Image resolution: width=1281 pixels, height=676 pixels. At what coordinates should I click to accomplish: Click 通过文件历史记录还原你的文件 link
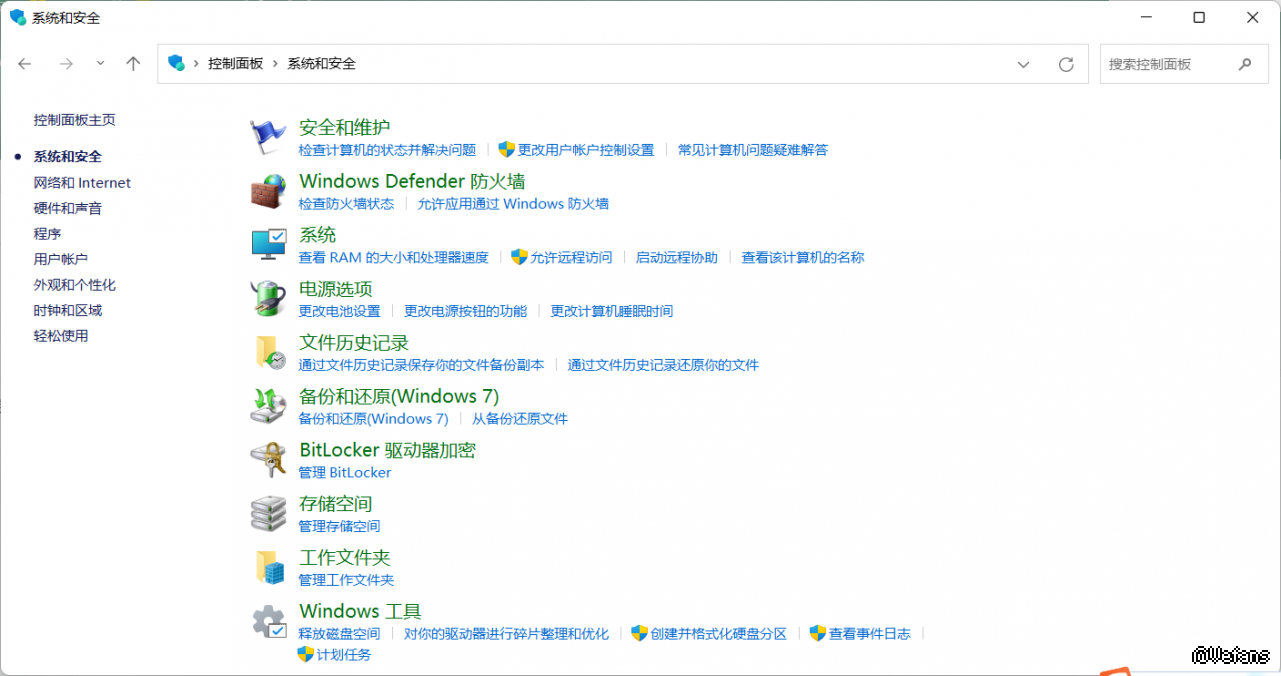coord(663,366)
